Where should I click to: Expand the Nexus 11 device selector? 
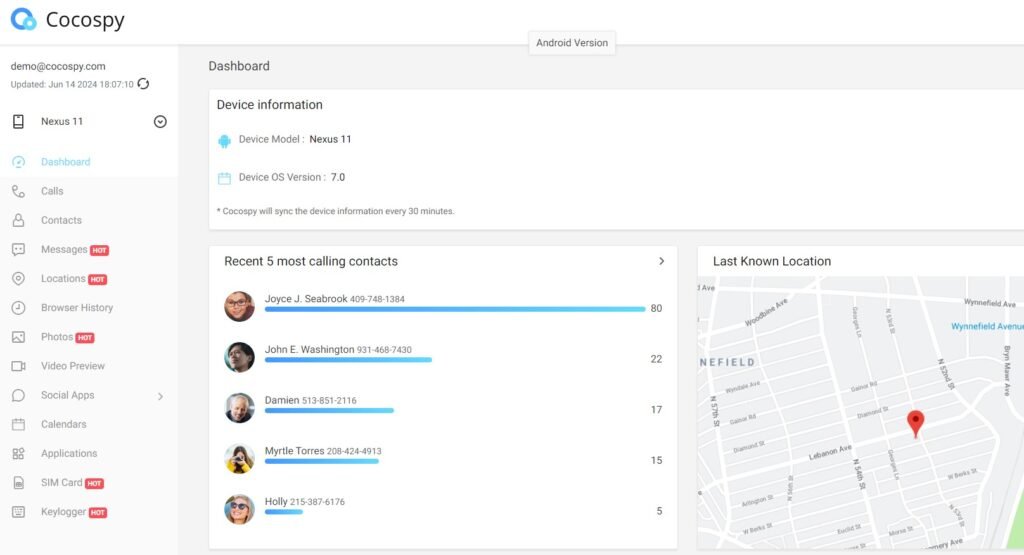160,121
